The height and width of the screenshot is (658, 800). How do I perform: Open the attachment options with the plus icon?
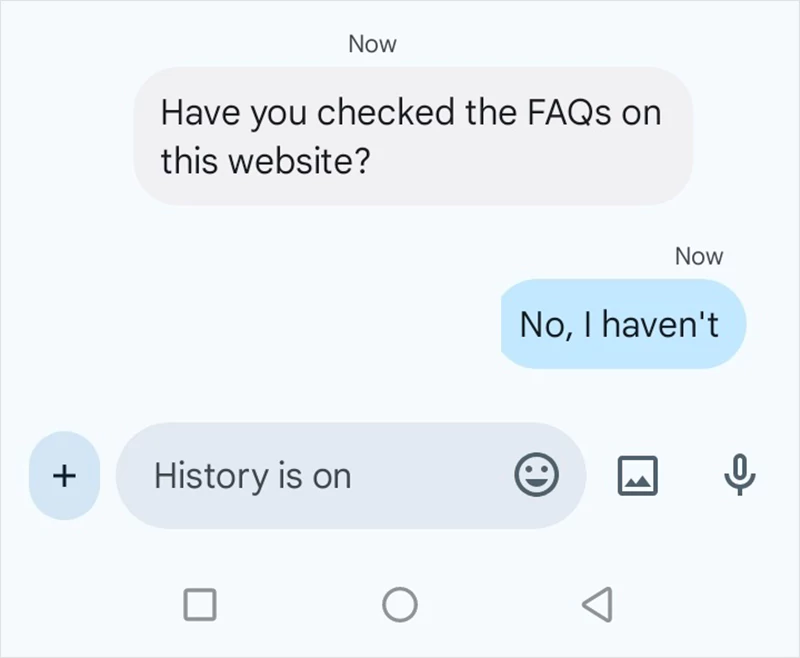pyautogui.click(x=63, y=476)
